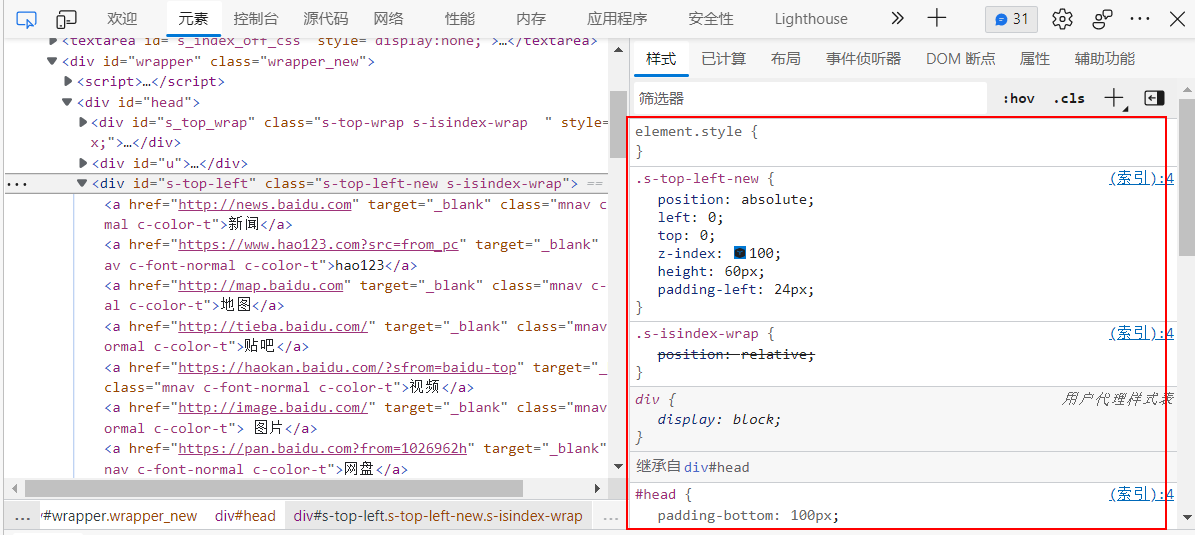Select div#head in the breadcrumb
The height and width of the screenshot is (535, 1195).
(245, 516)
